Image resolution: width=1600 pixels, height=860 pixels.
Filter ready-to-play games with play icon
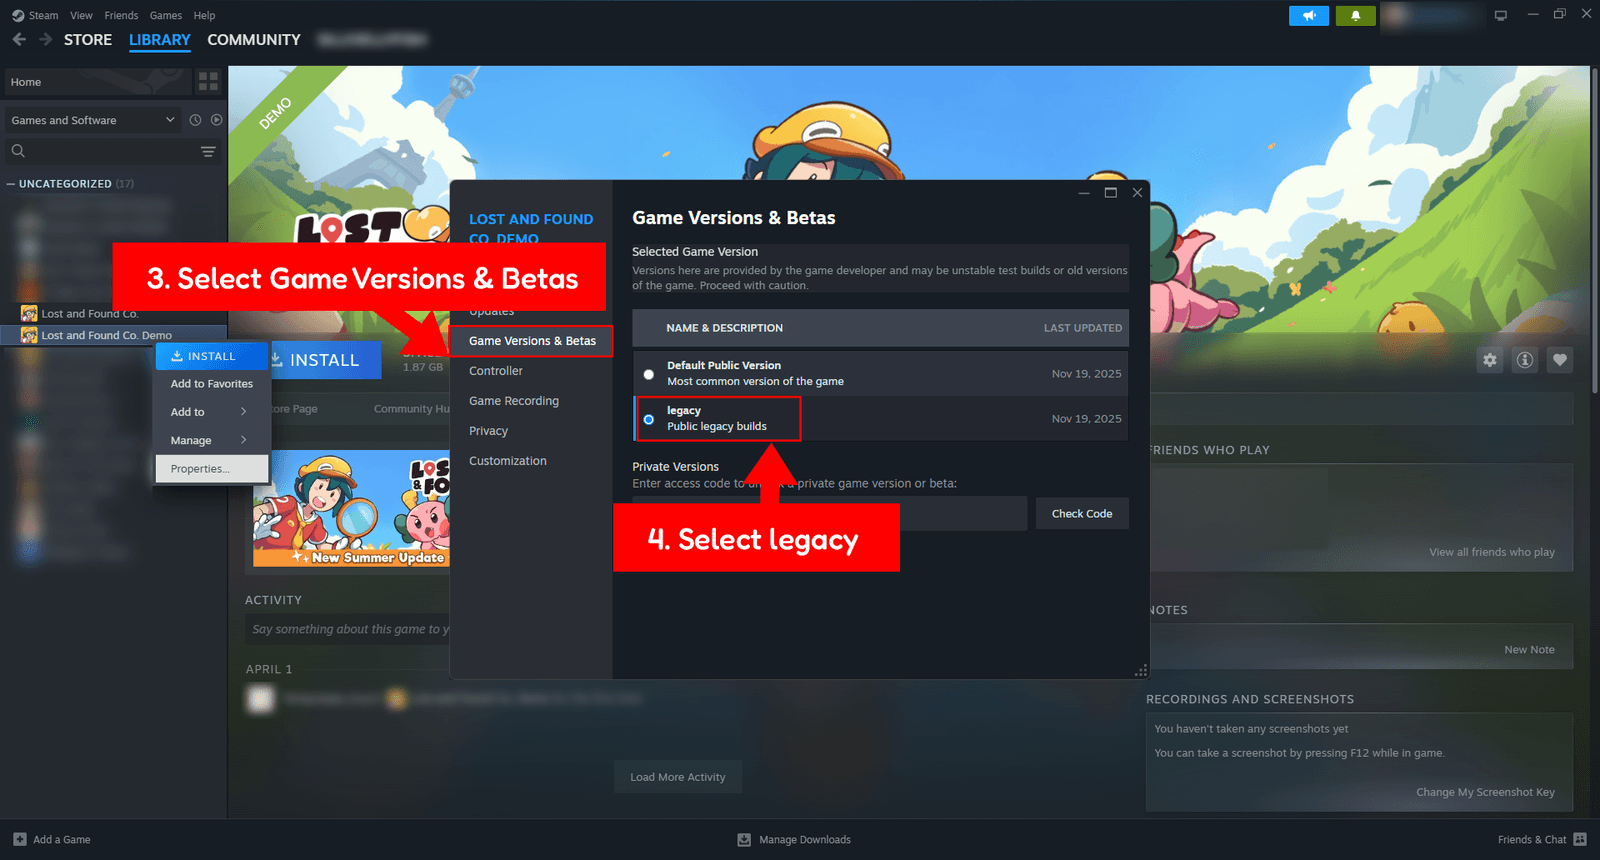coord(216,120)
